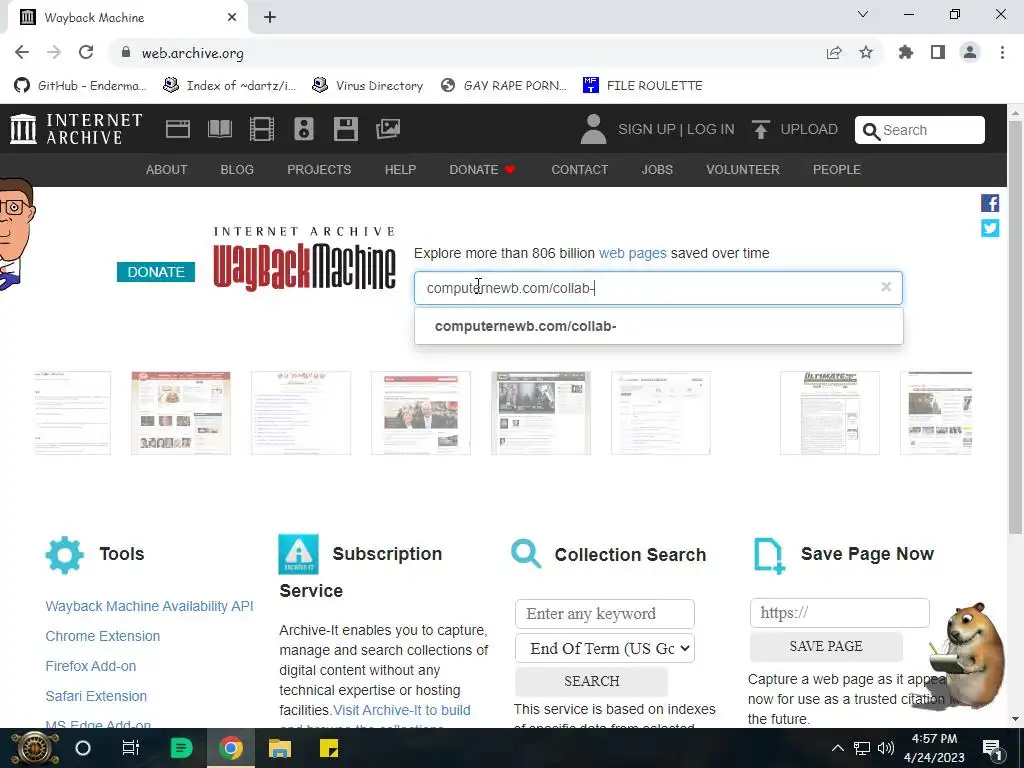Open Chrome from the taskbar

pos(231,748)
